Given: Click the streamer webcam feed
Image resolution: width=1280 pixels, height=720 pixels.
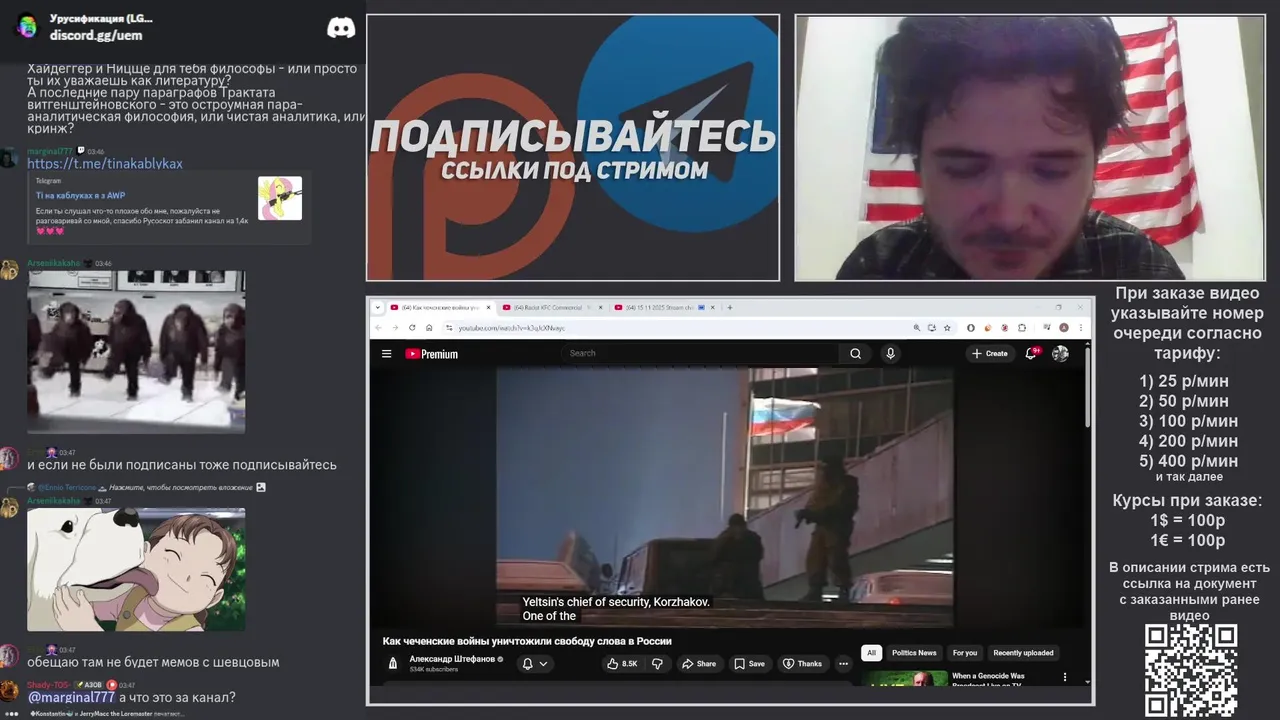Looking at the screenshot, I should pos(1030,147).
